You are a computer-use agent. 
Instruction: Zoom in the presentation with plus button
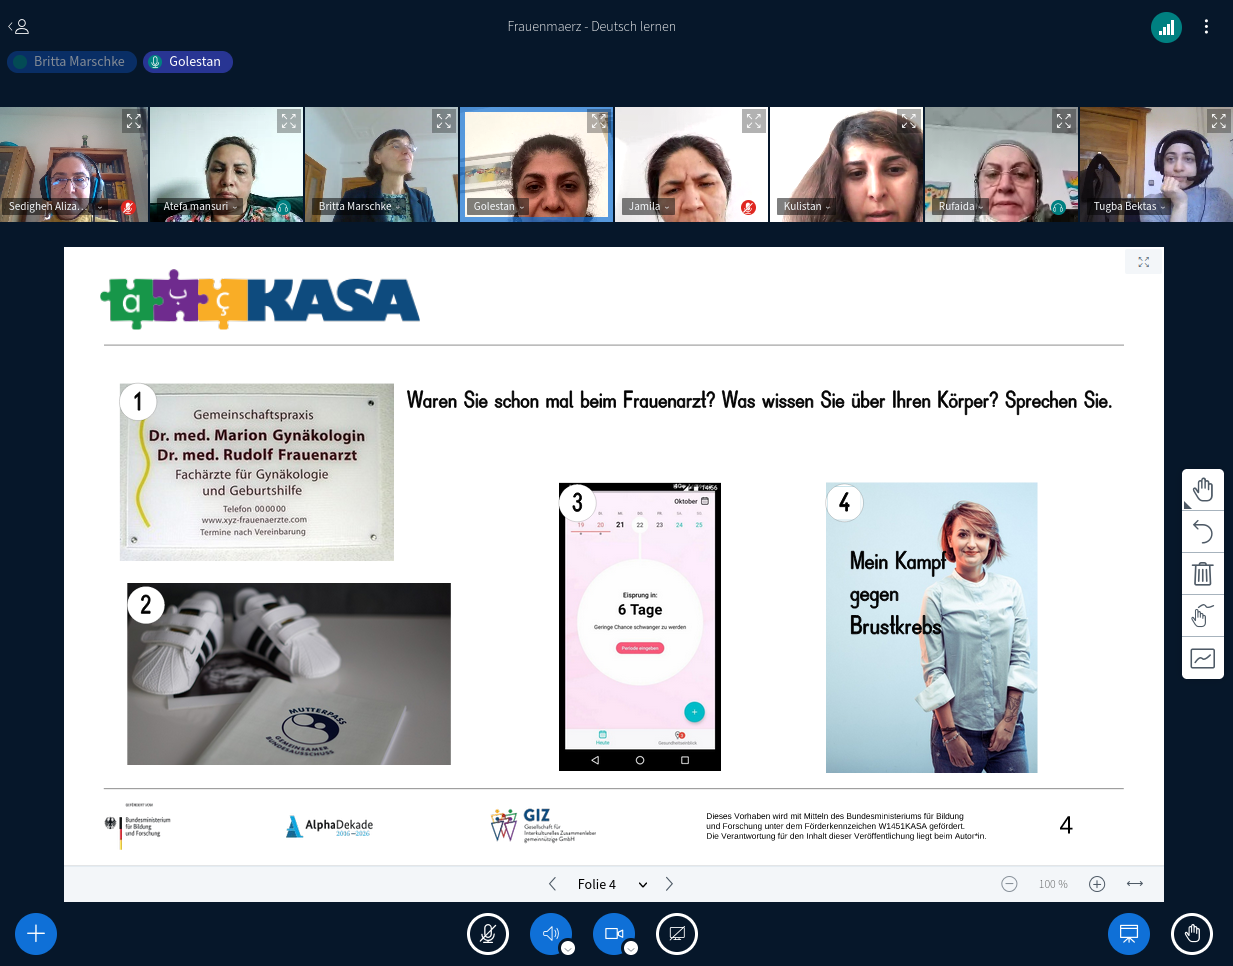coord(1097,884)
